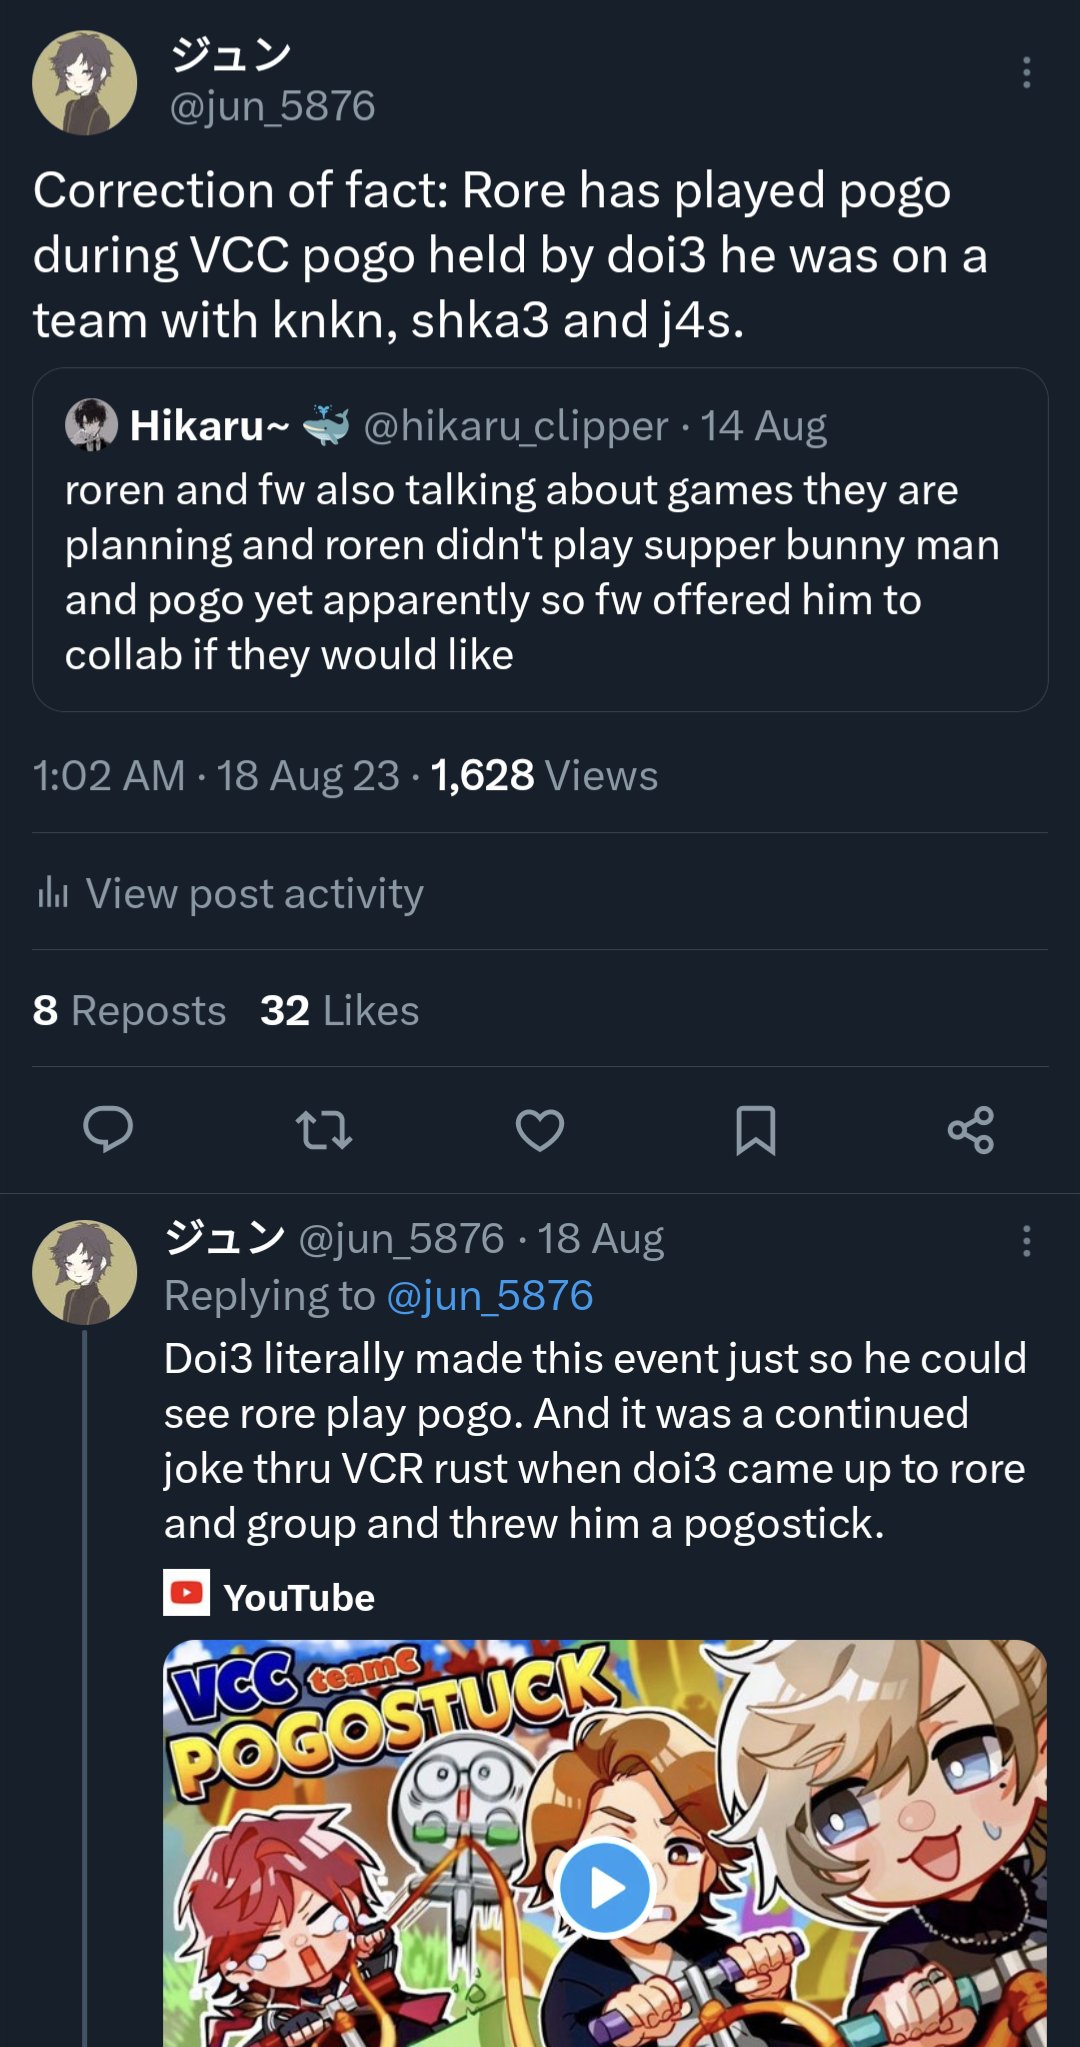This screenshot has height=2047, width=1080.
Task: Like the post with the heart icon
Action: point(540,1130)
